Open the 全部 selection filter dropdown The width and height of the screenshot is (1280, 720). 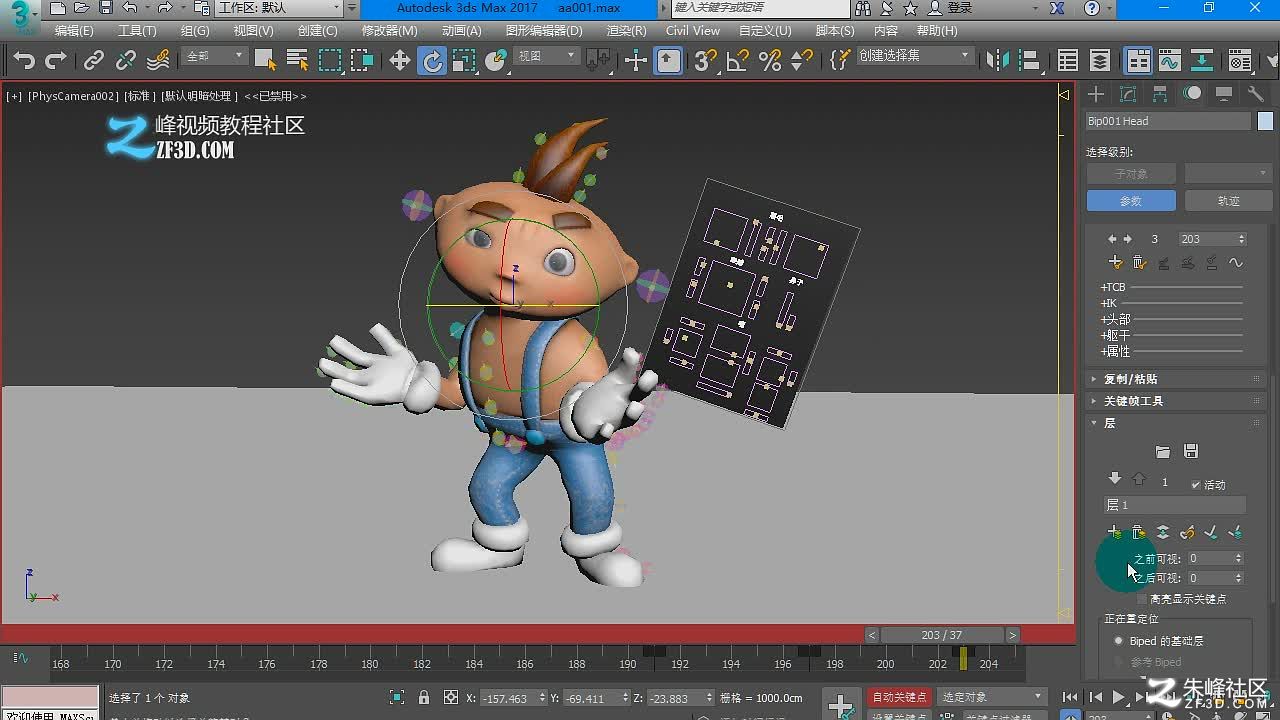point(214,57)
